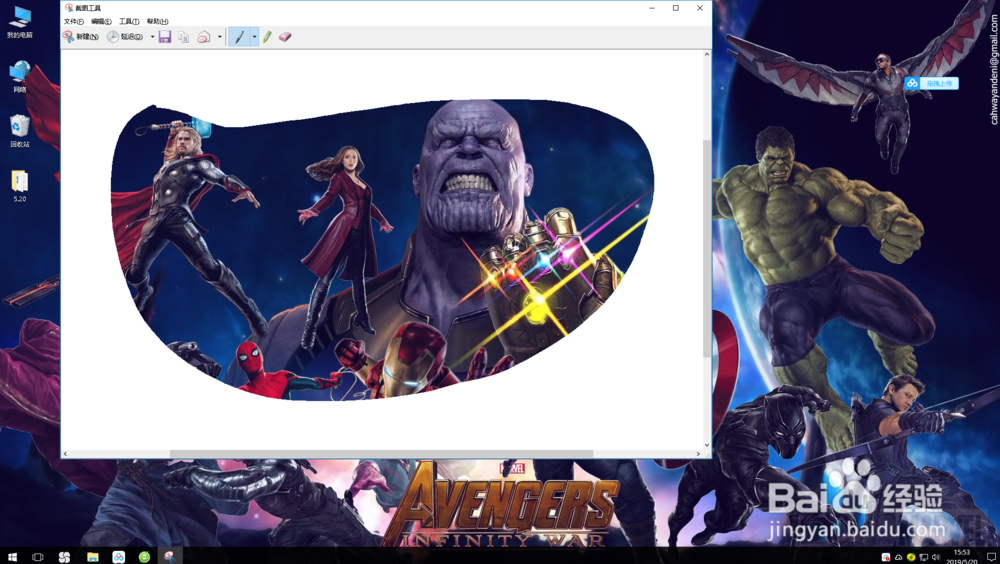Save the snip with the floppy icon

click(165, 37)
